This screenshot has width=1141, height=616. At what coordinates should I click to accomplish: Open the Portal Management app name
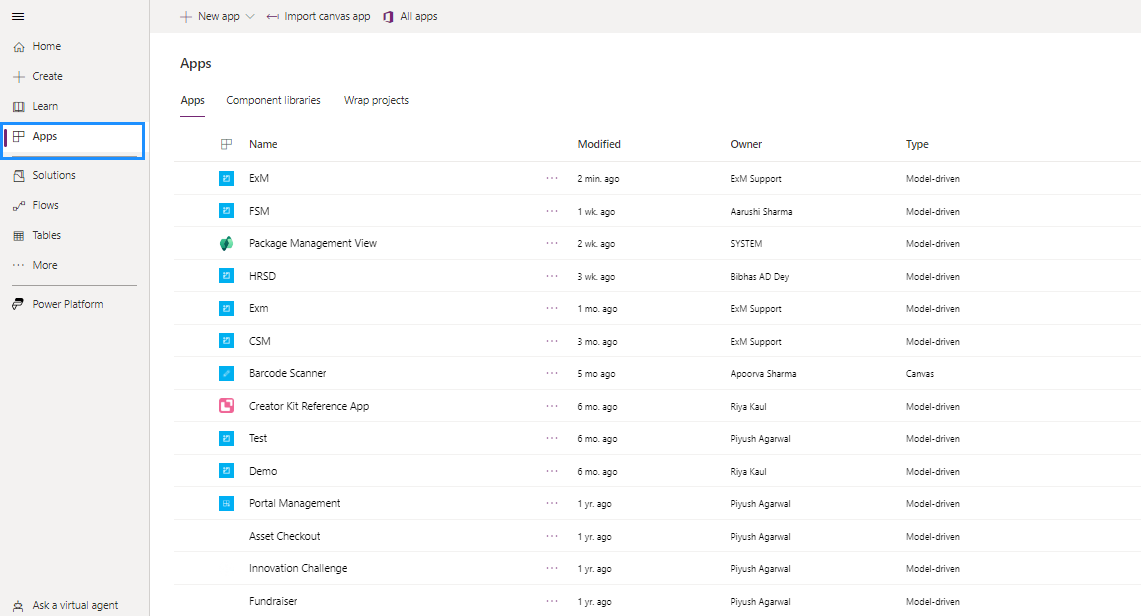pyautogui.click(x=294, y=503)
